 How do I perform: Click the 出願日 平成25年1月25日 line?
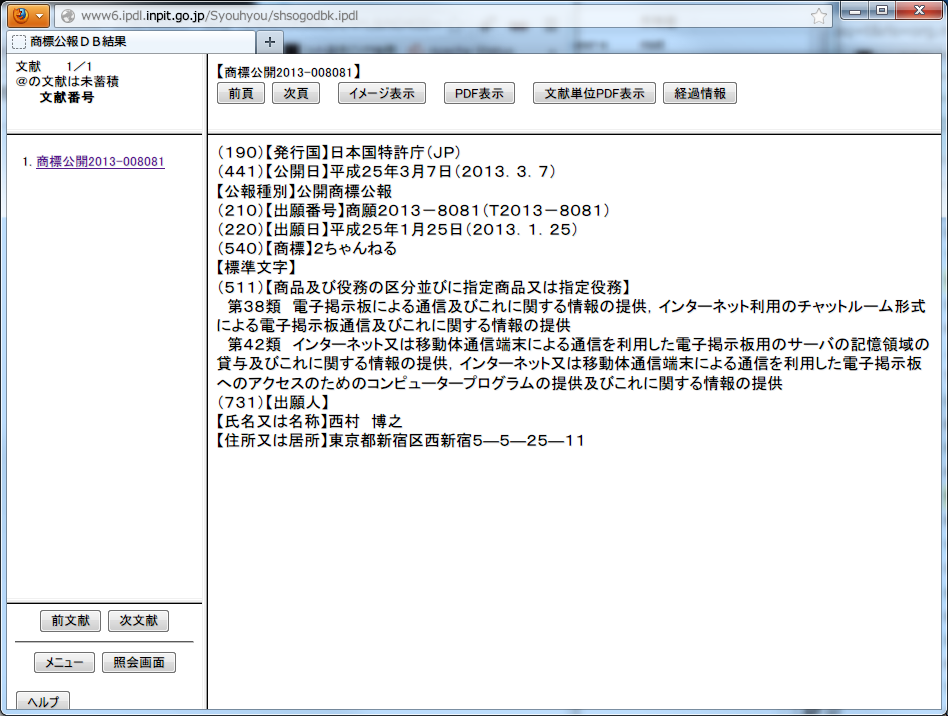click(397, 230)
